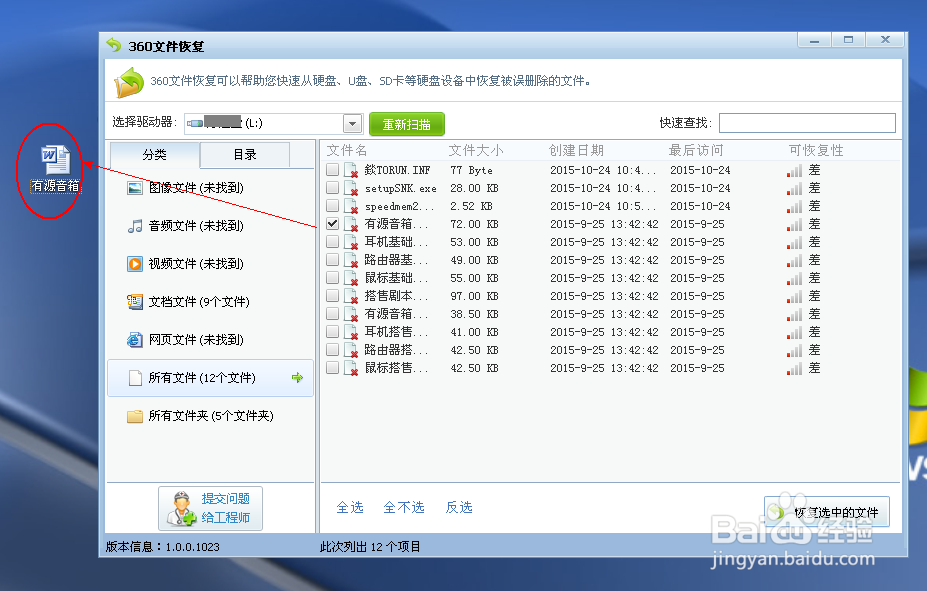Click the green 重新扫描 rescan button
927x591 pixels.
(x=407, y=124)
